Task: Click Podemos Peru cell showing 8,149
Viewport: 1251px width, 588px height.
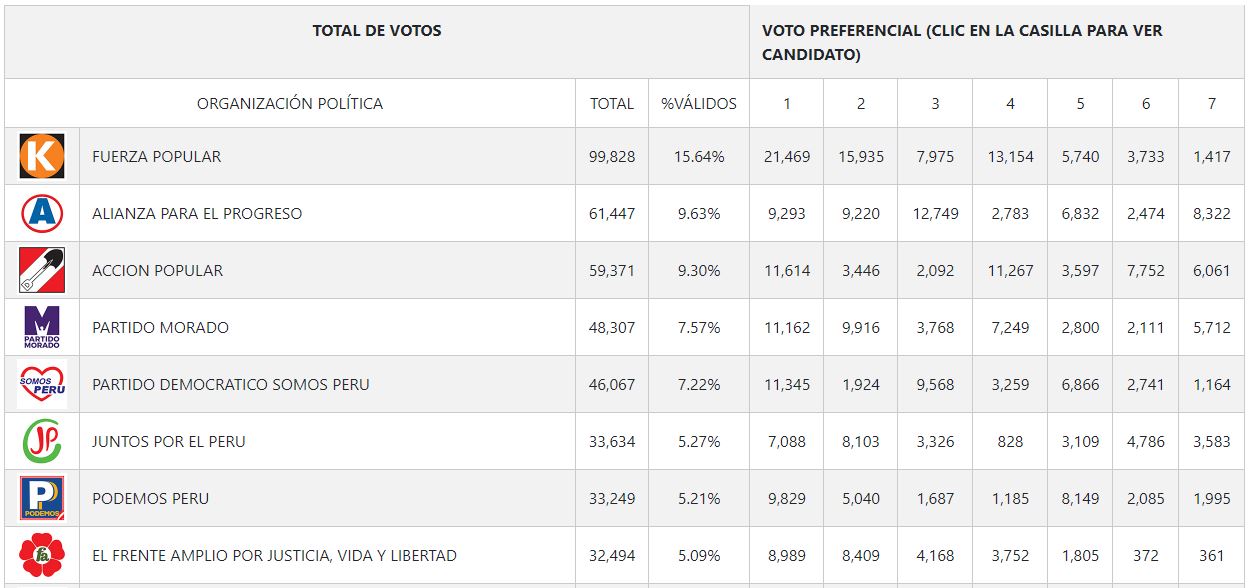Action: click(1080, 498)
